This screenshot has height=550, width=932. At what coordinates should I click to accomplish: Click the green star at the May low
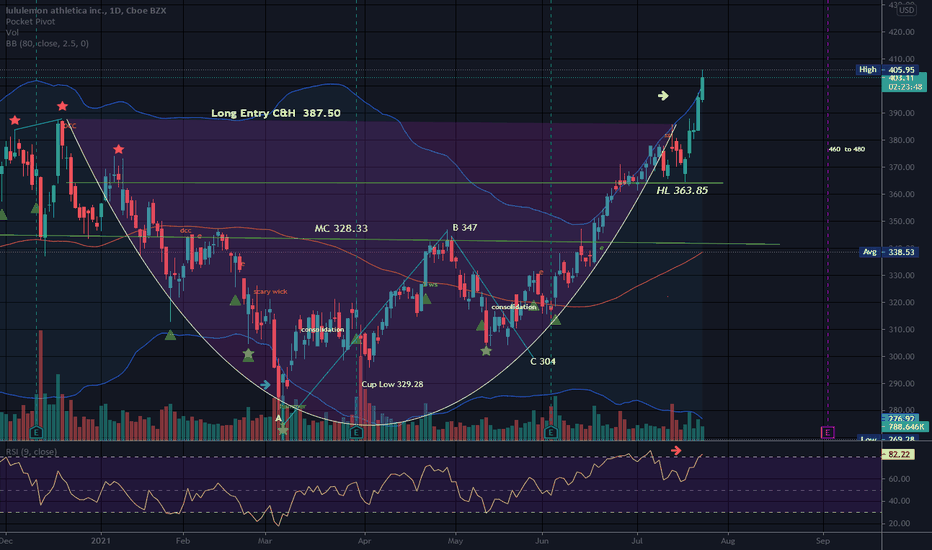click(486, 351)
